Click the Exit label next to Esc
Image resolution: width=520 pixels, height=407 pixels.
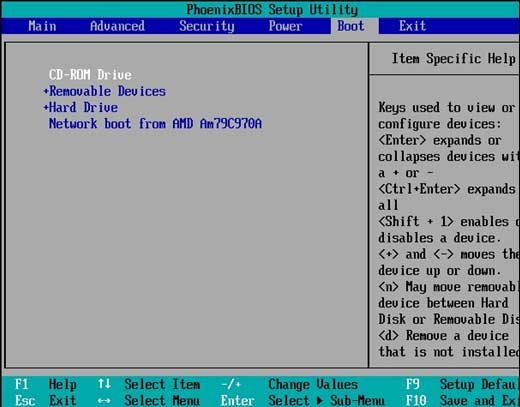63,400
